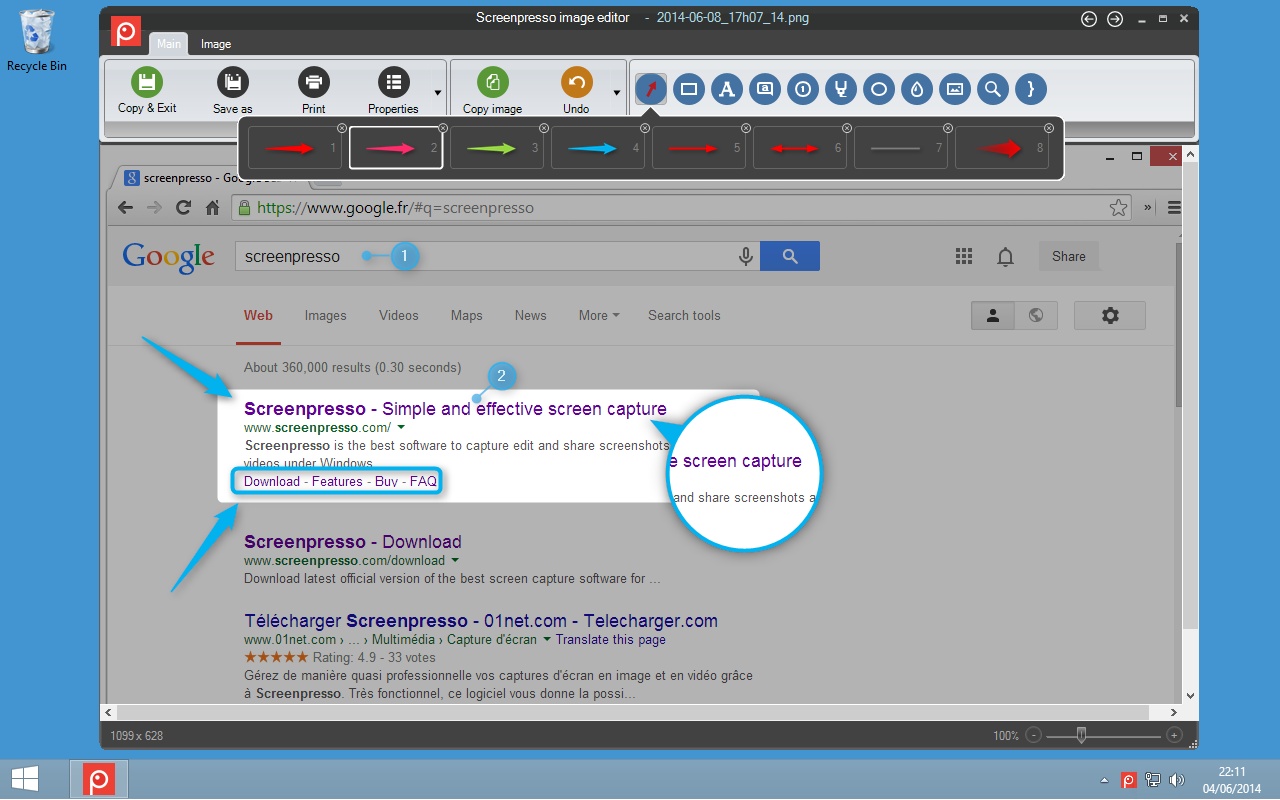Click the Copy & Exit button
The image size is (1280, 800).
tap(147, 91)
